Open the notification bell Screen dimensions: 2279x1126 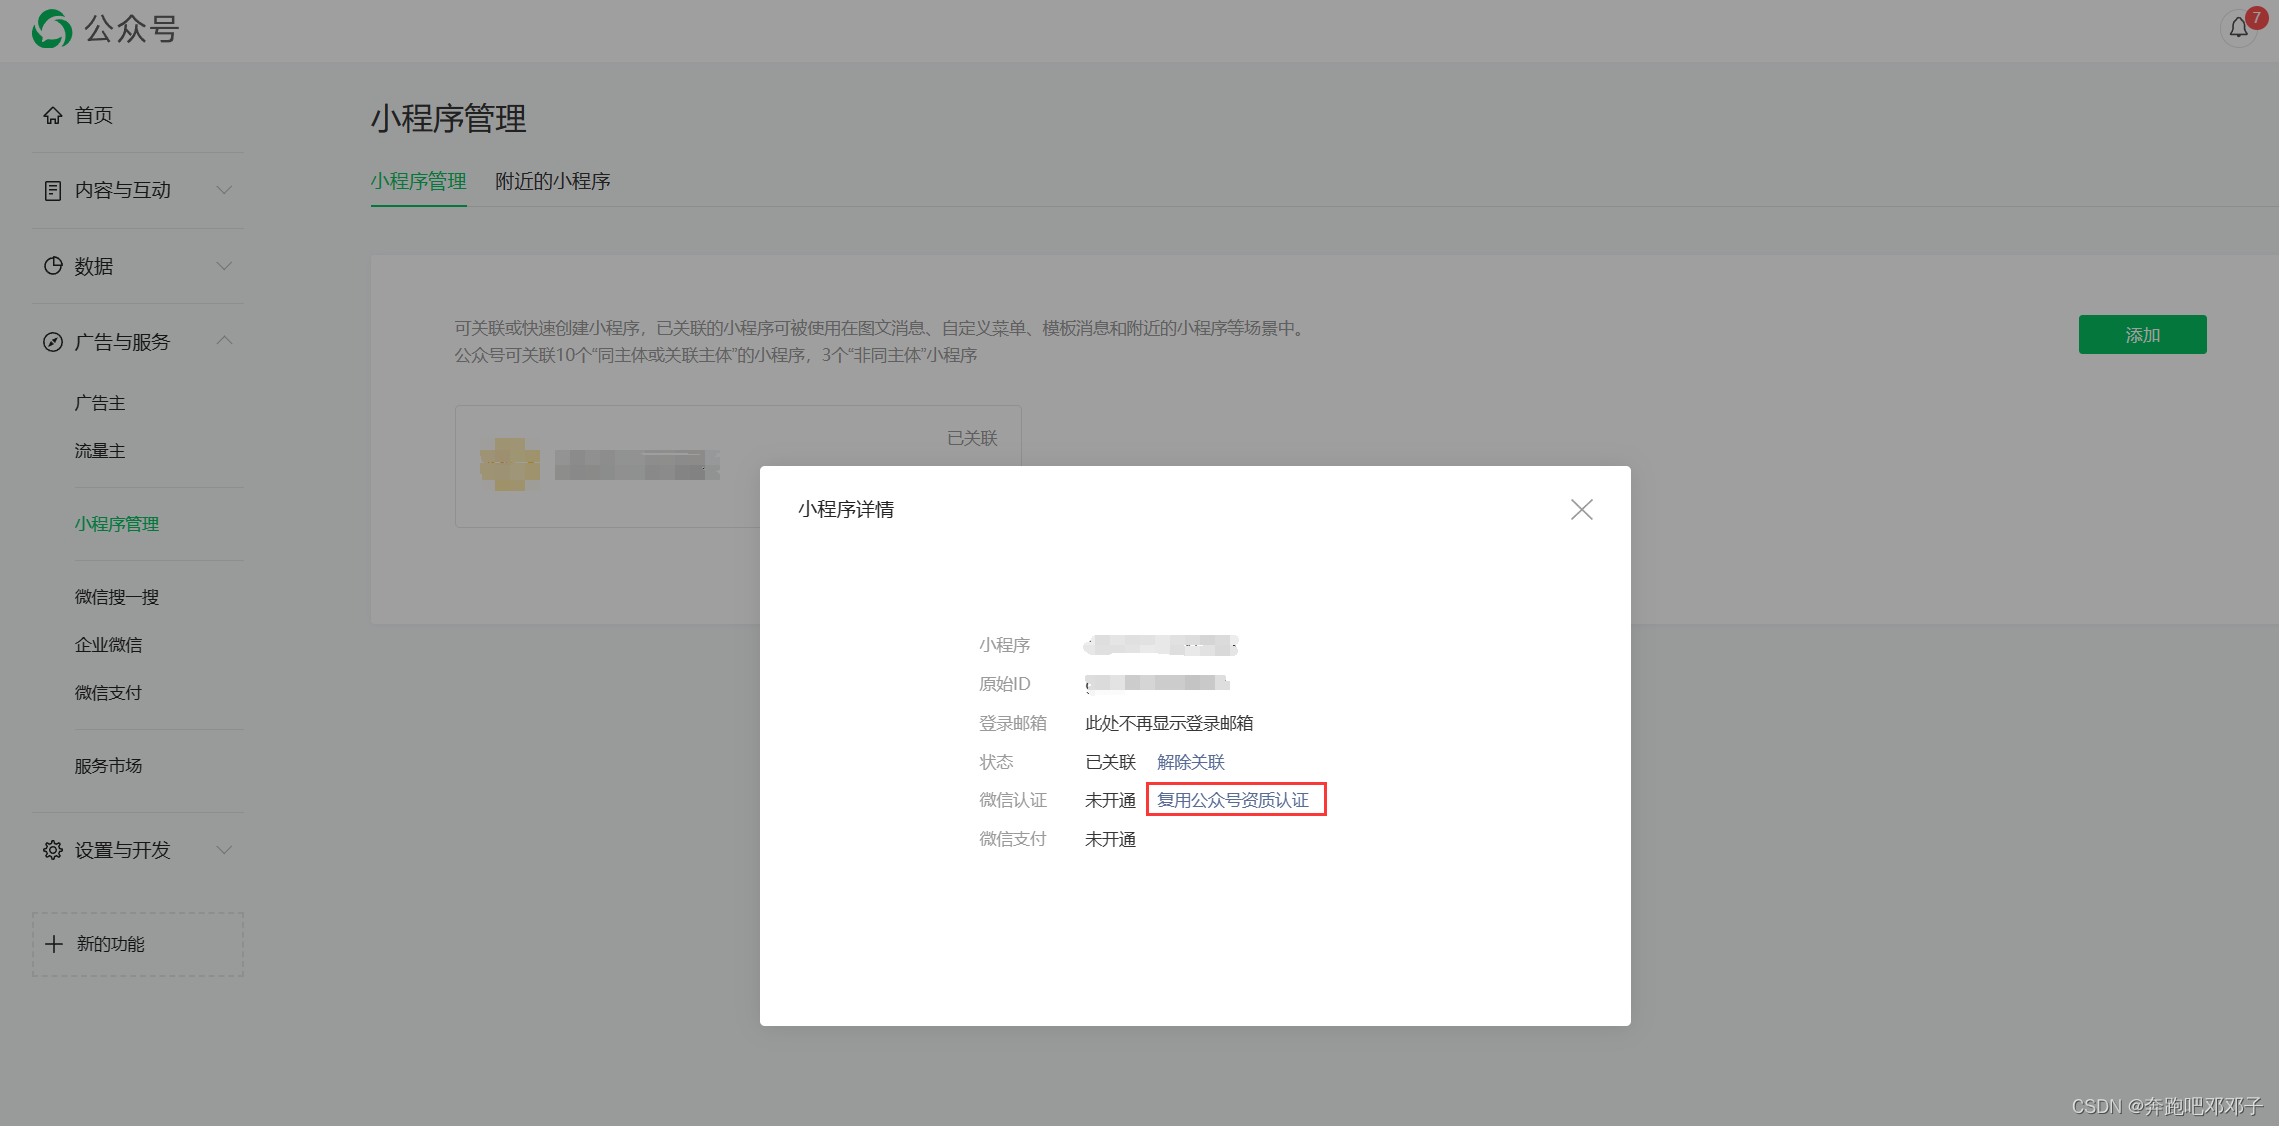pyautogui.click(x=2238, y=28)
